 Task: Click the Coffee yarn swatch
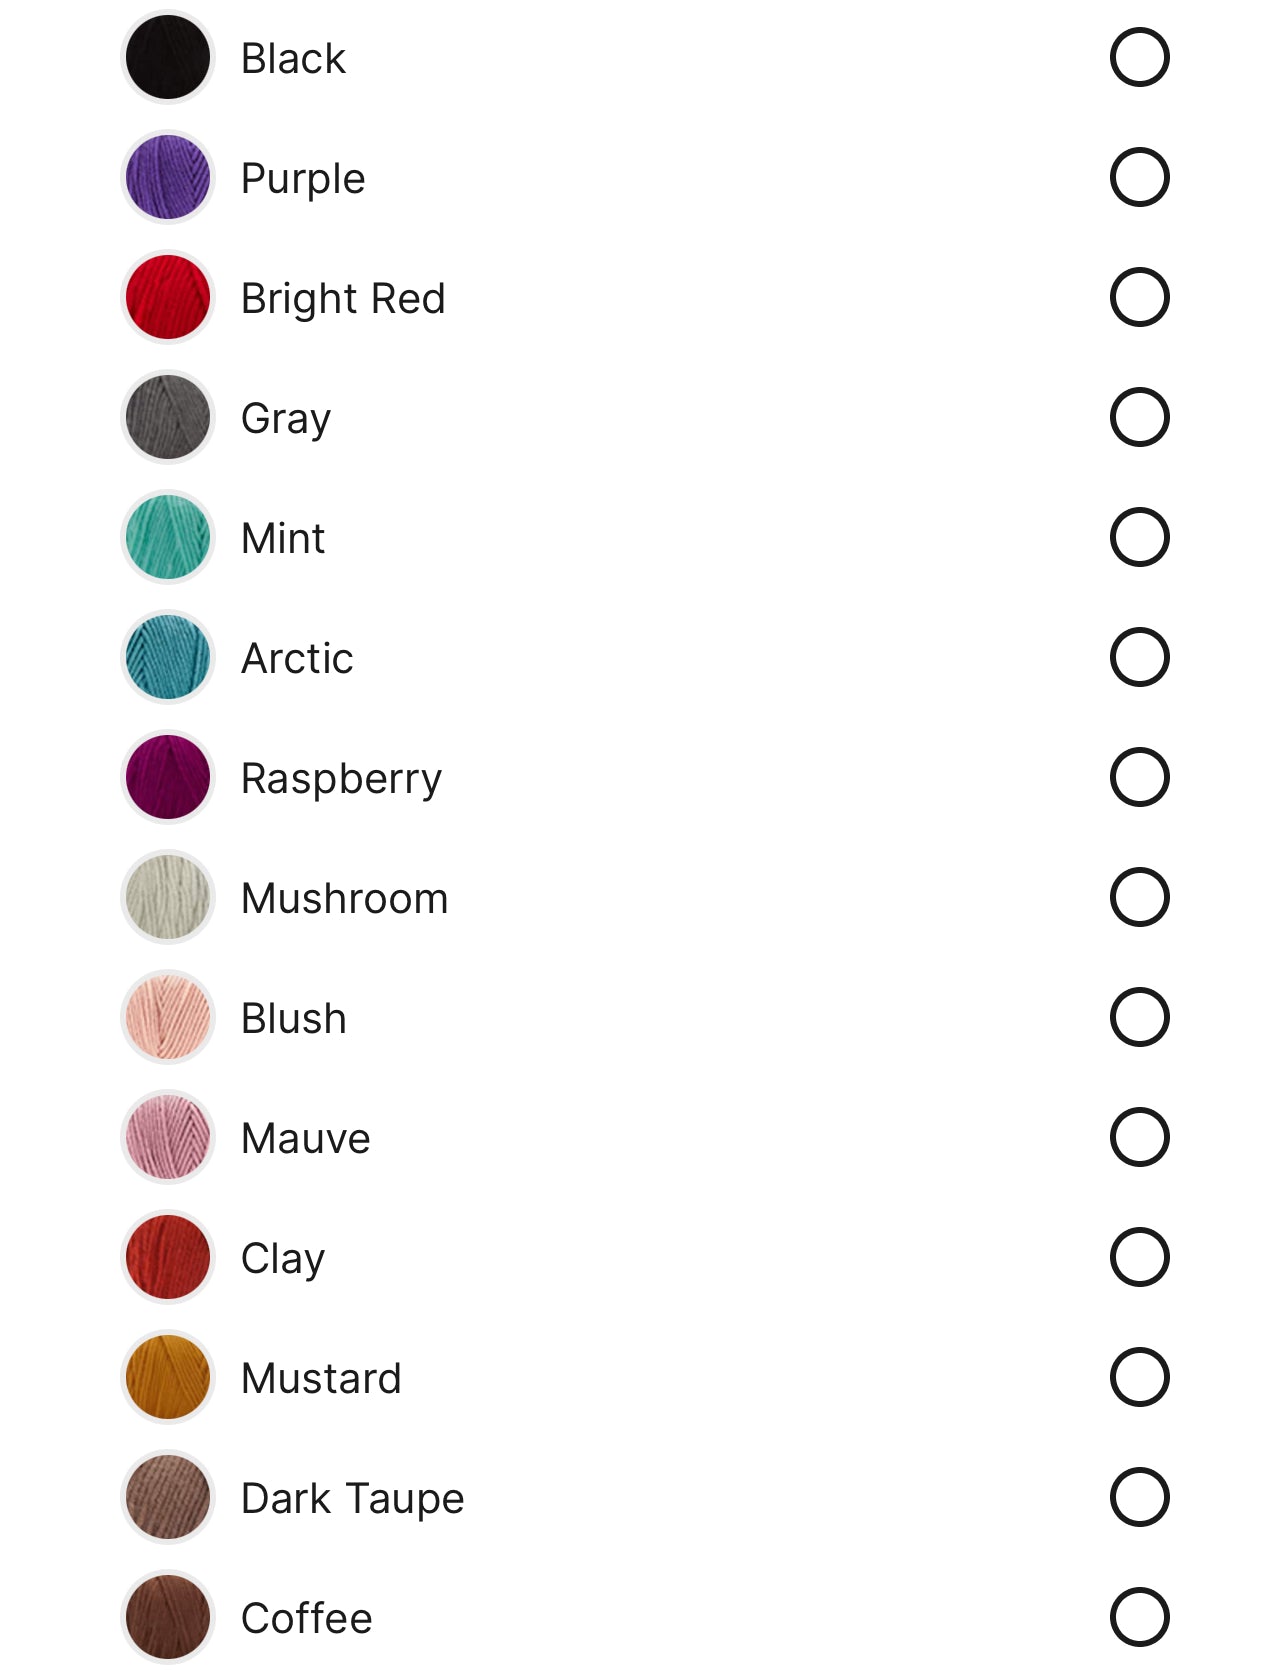pos(168,1617)
